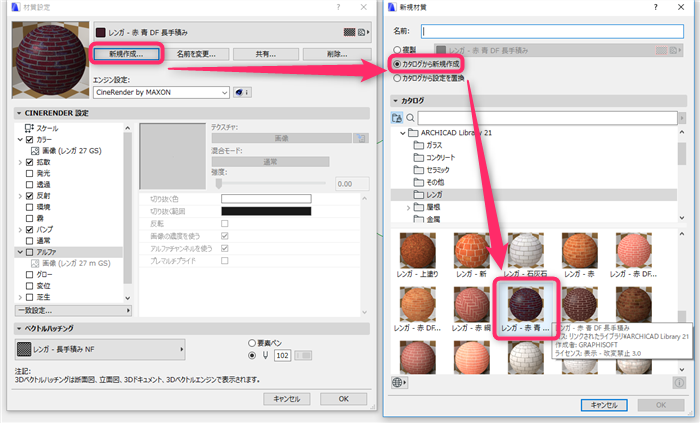Click the pen icon next to the 102 field
The width and height of the screenshot is (700, 423).
(x=265, y=355)
